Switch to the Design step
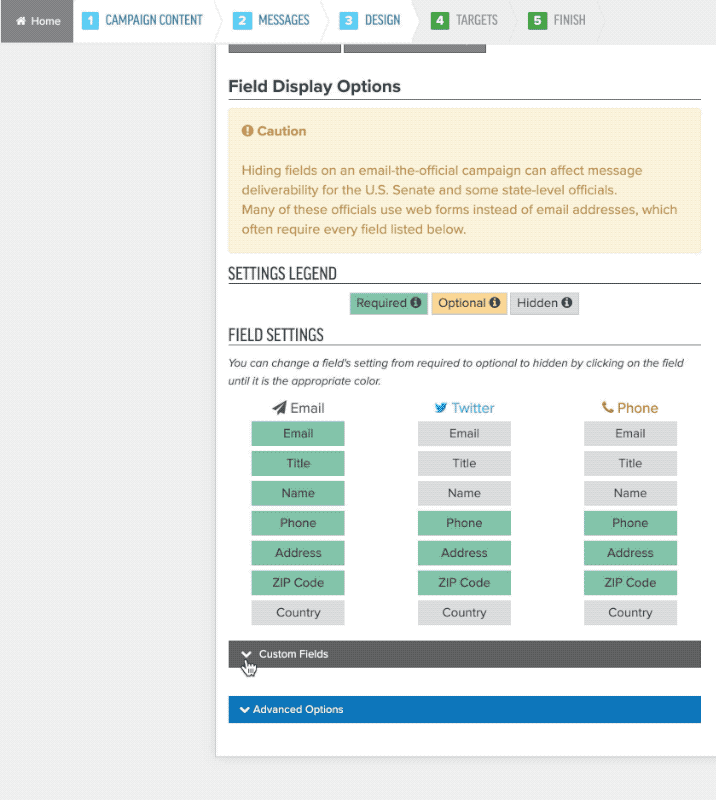The width and height of the screenshot is (716, 800). point(383,19)
